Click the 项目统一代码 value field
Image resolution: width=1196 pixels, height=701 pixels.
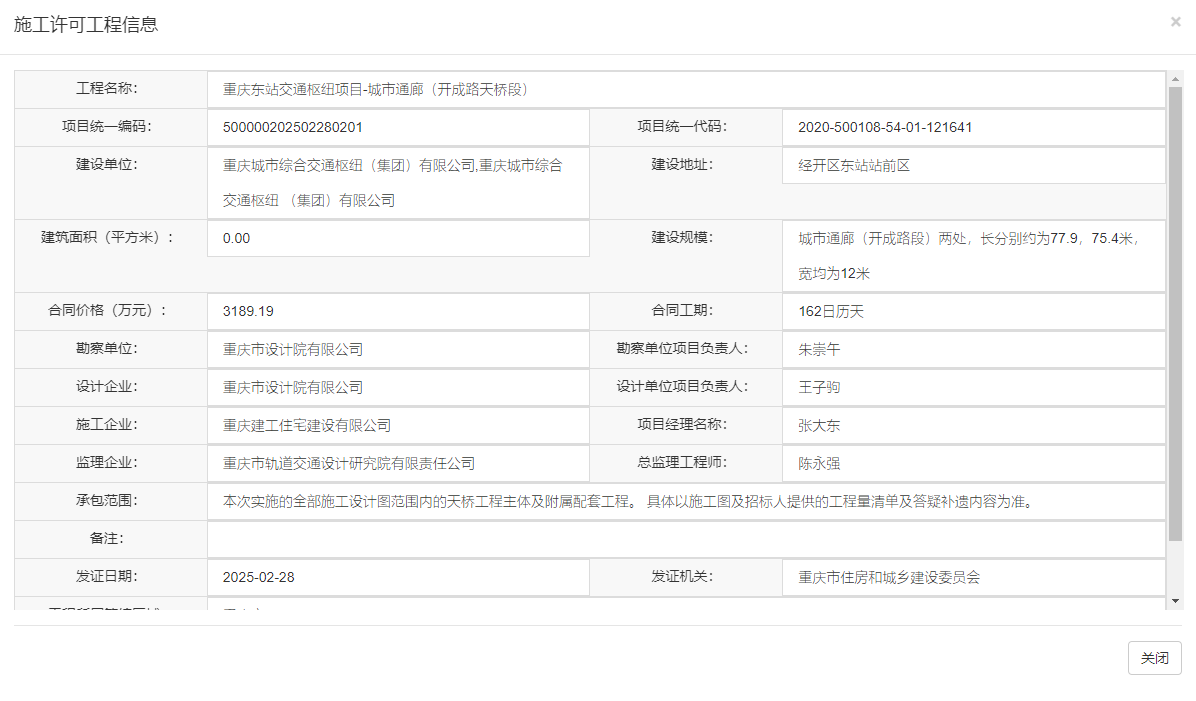[973, 127]
